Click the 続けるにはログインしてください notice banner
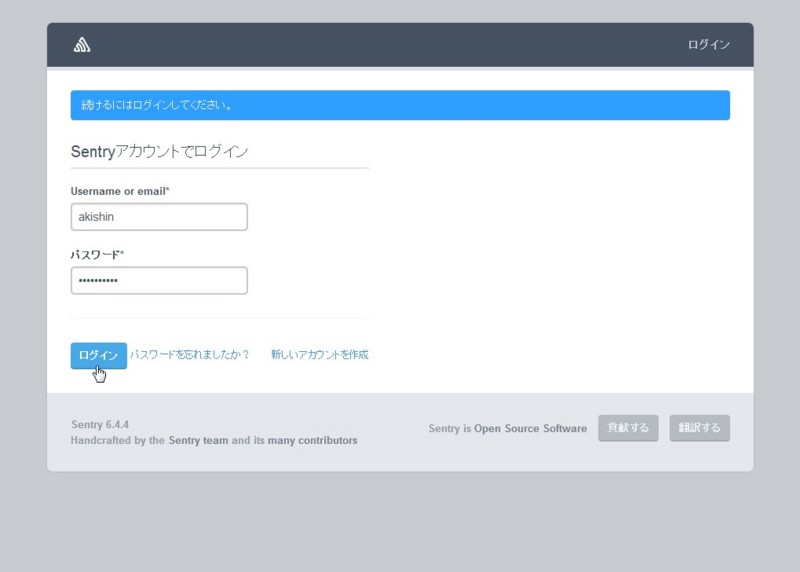800x572 pixels. 400,105
